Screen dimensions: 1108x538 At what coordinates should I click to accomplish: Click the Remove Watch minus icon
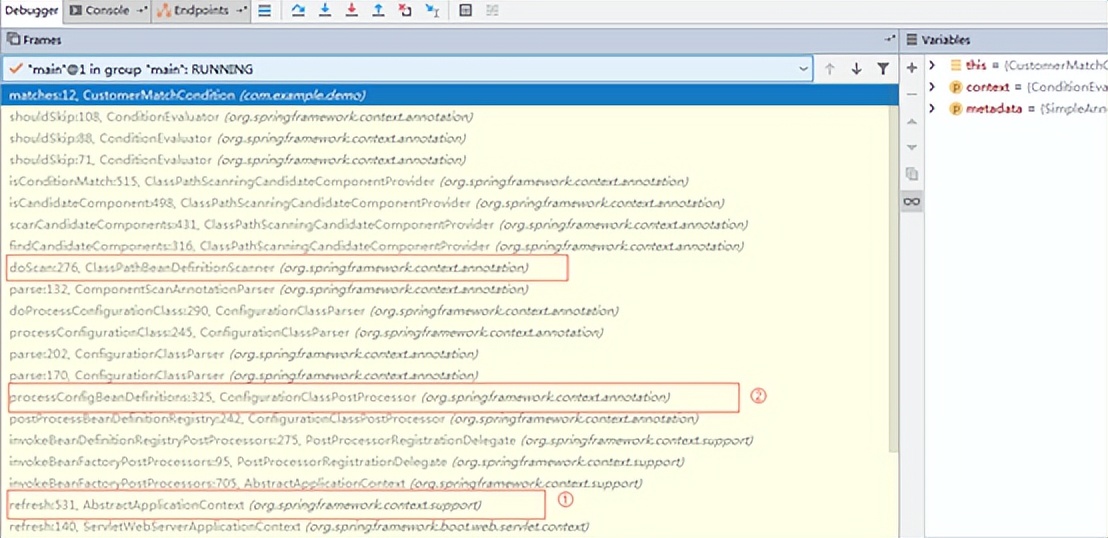[x=912, y=94]
